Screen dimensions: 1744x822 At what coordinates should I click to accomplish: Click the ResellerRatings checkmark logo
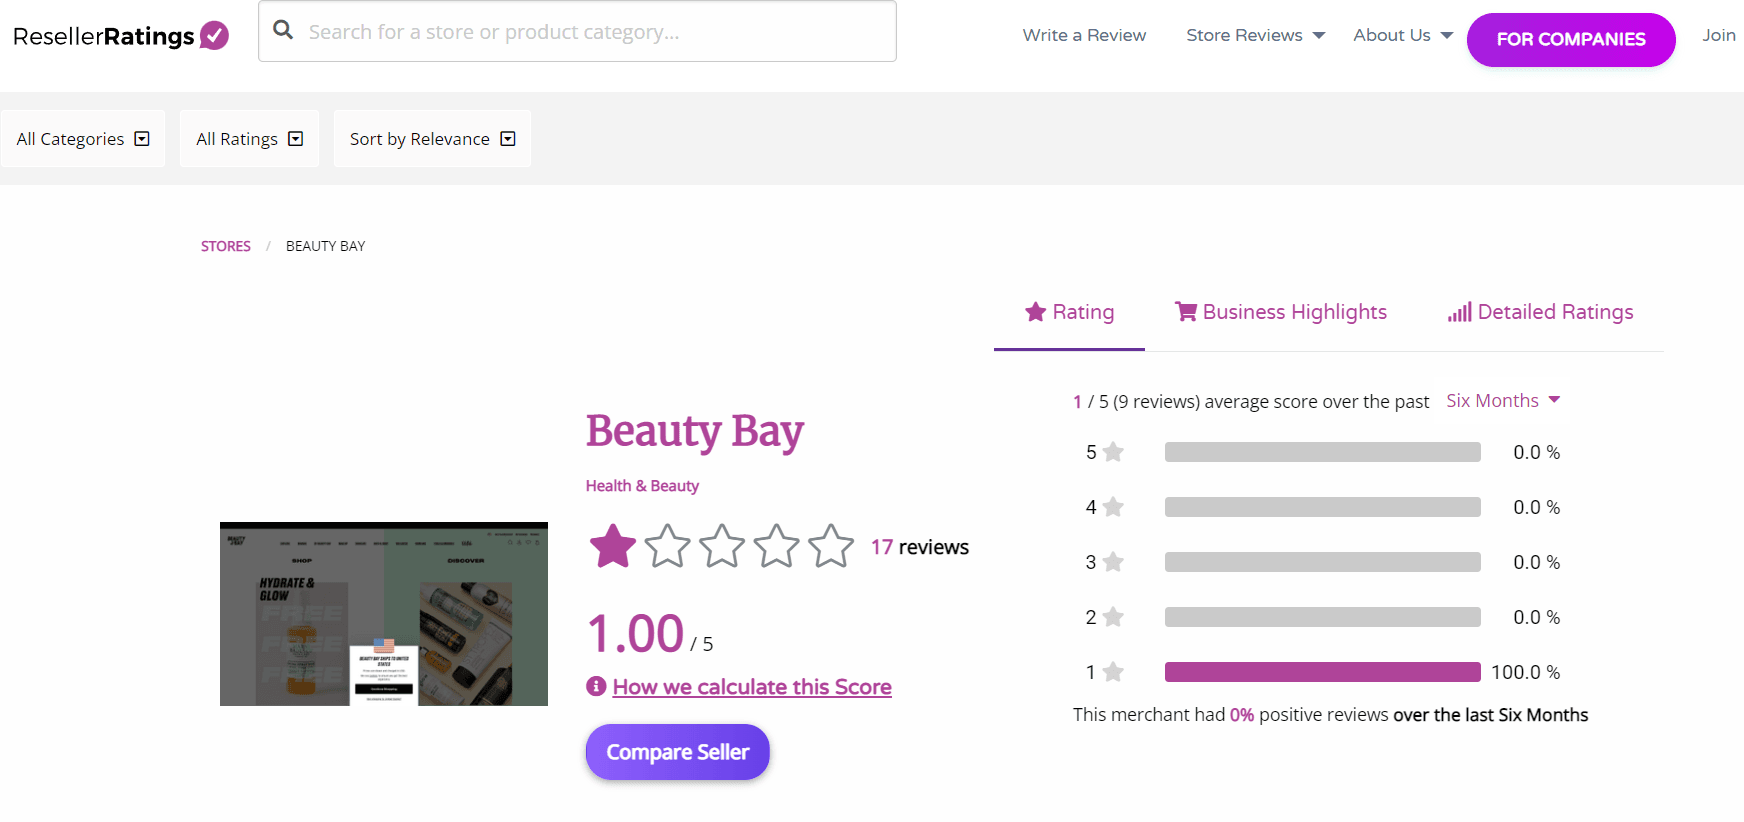click(x=214, y=36)
